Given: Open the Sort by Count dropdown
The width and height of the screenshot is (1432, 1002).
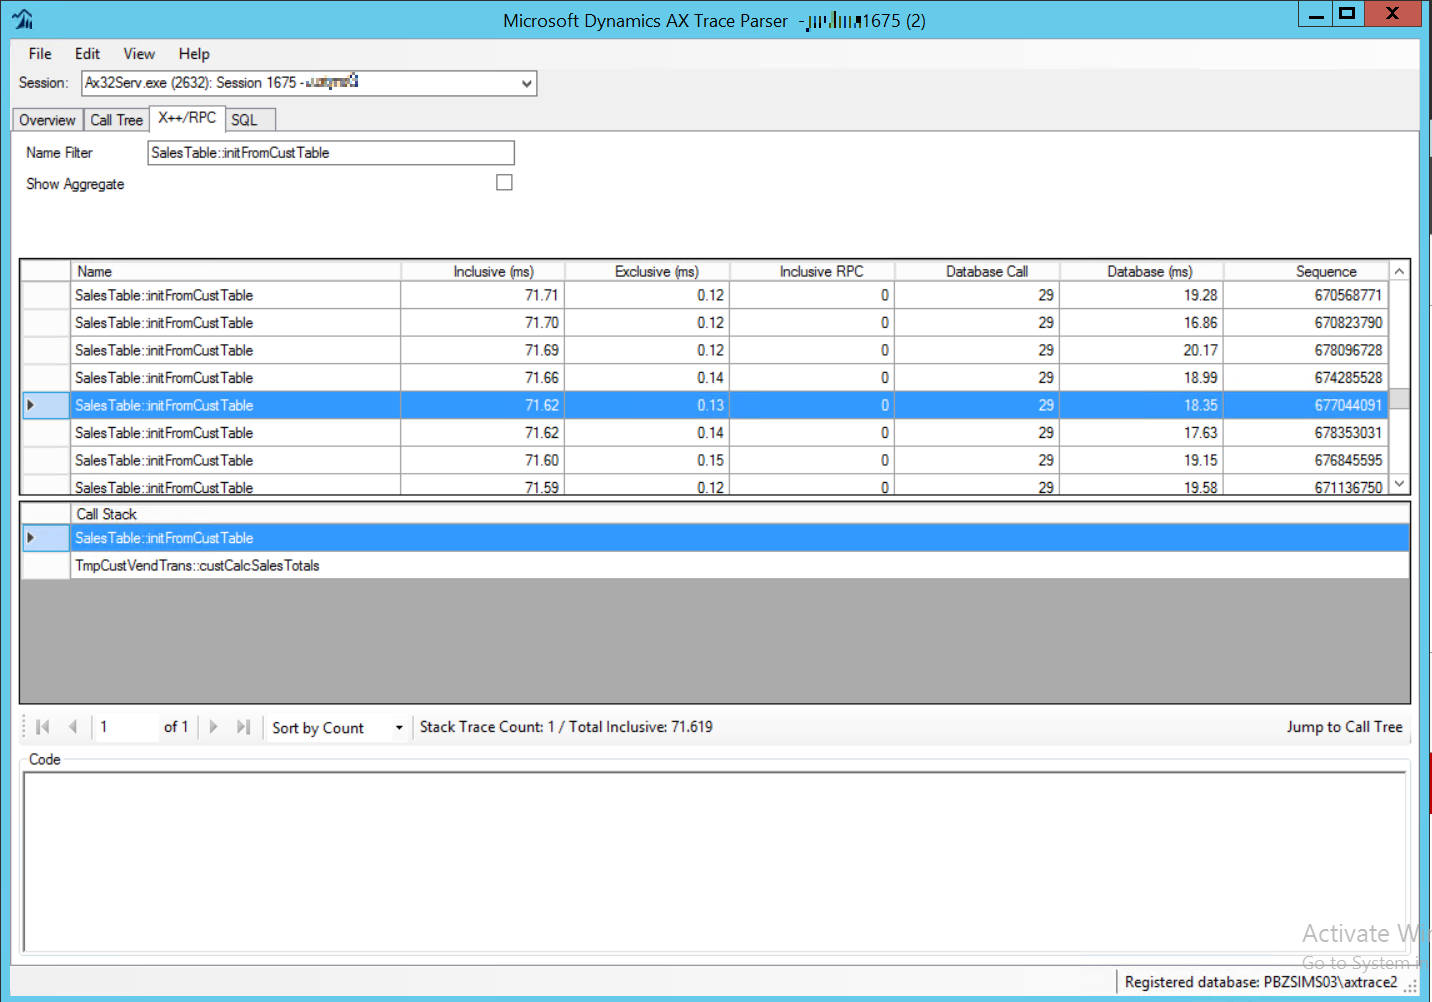Looking at the screenshot, I should [x=399, y=728].
